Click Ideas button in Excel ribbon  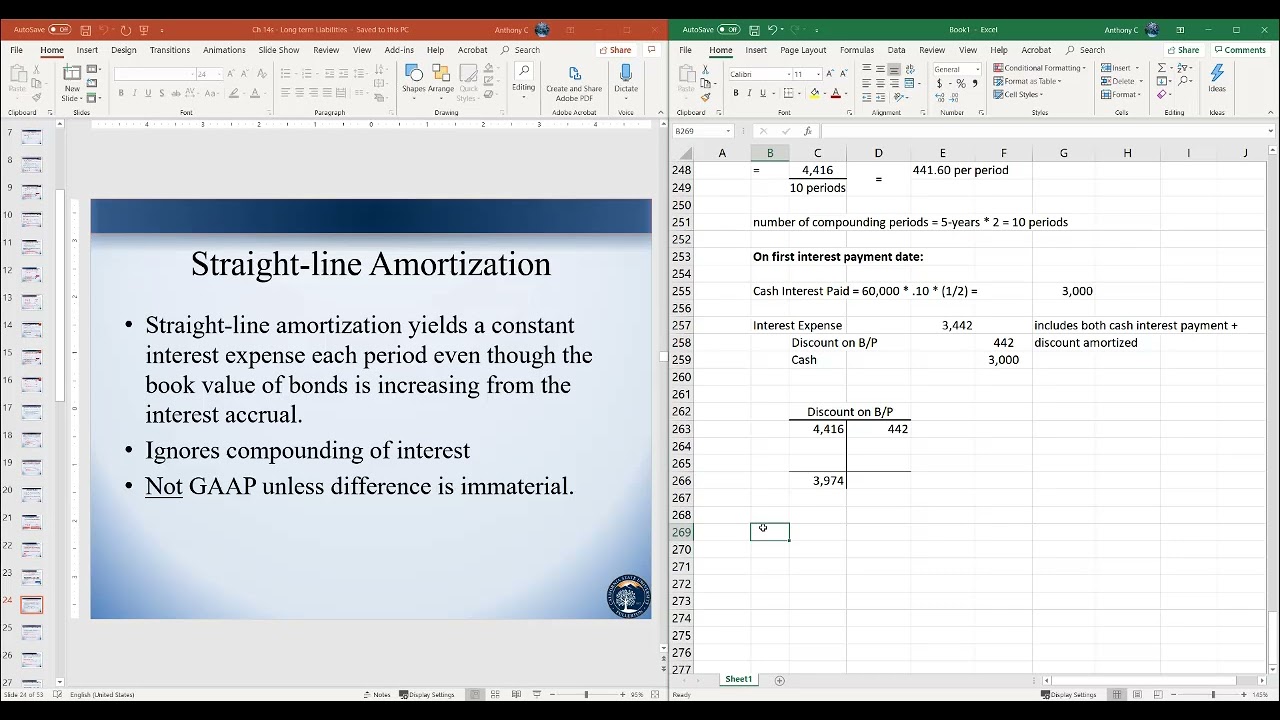point(1217,79)
